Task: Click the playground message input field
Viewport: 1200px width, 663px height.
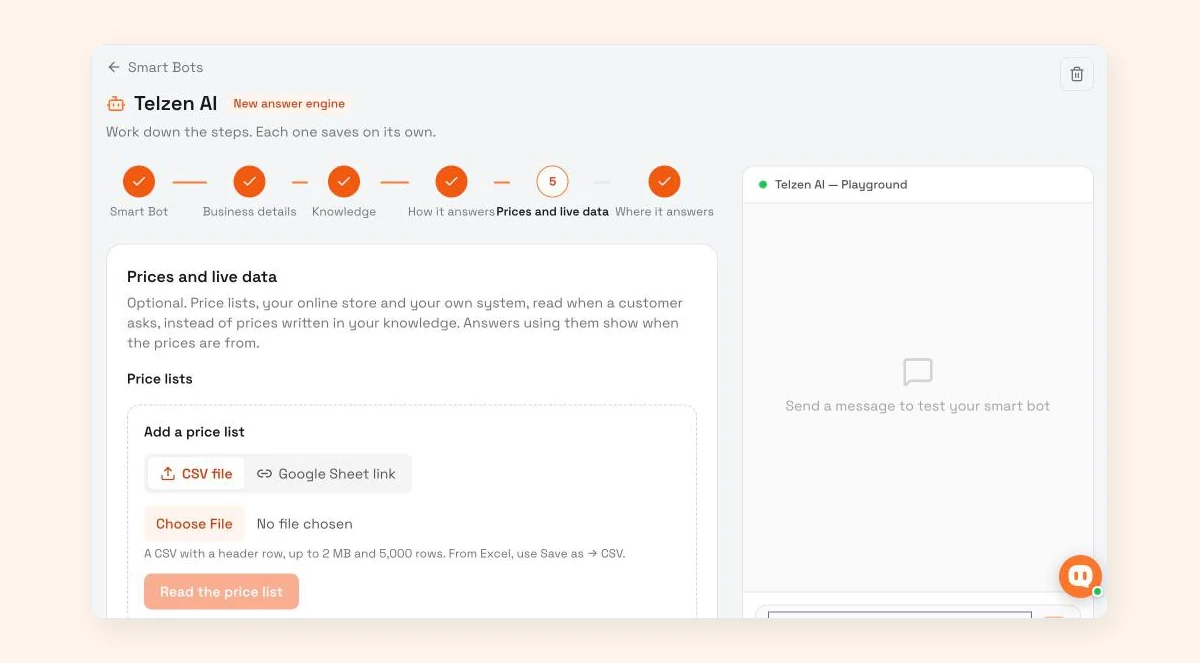Action: pos(899,614)
